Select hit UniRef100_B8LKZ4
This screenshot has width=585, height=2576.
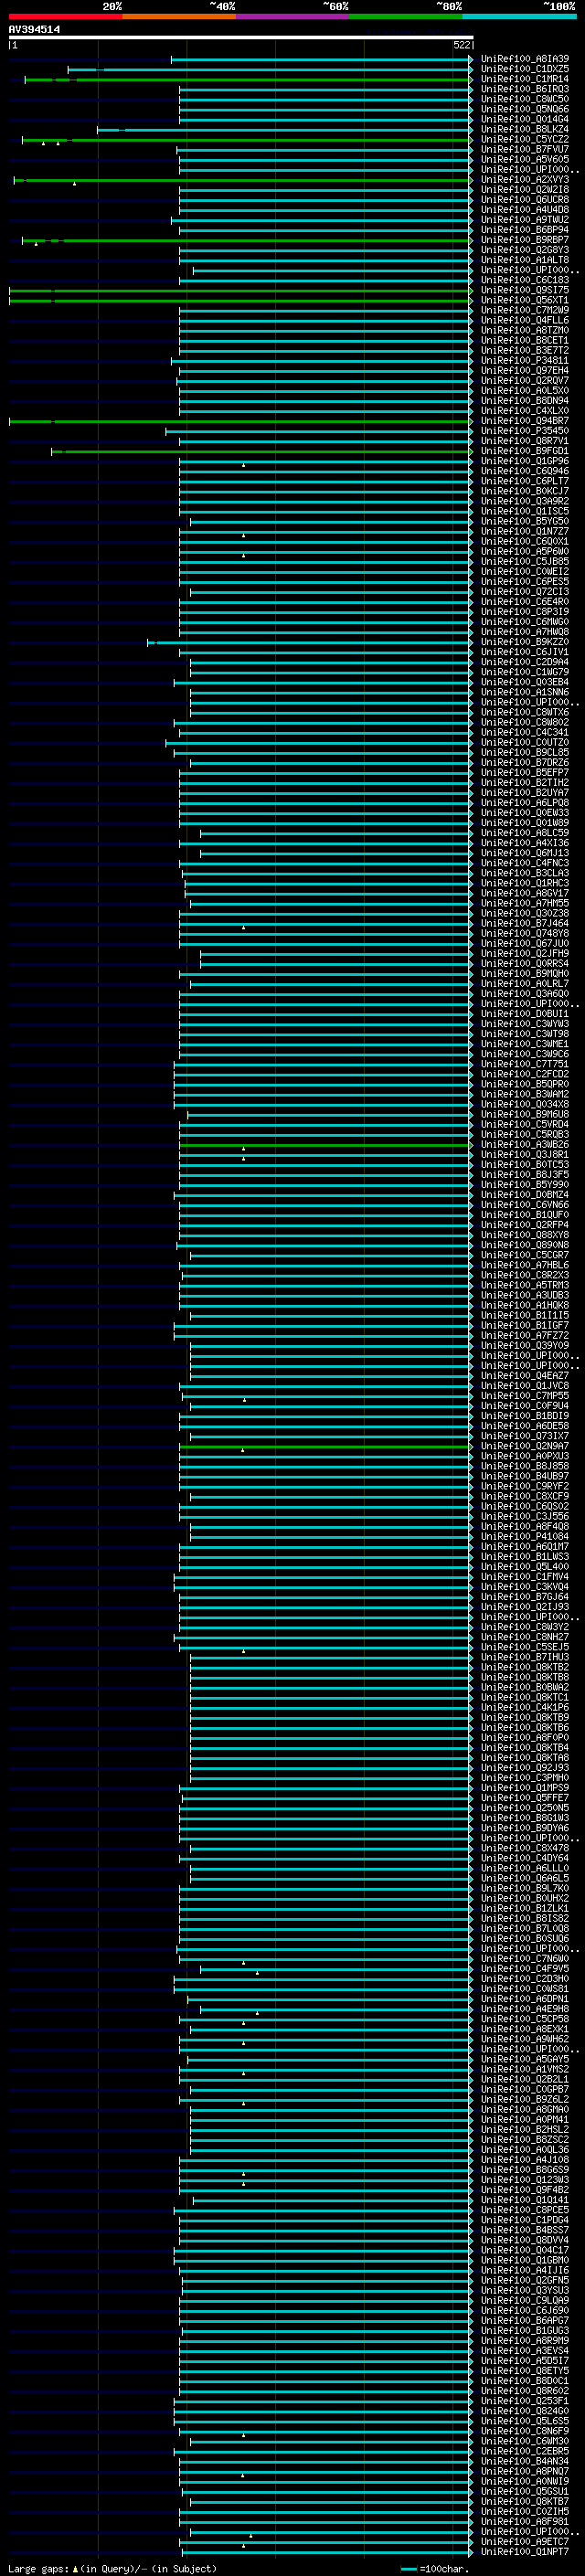[525, 129]
